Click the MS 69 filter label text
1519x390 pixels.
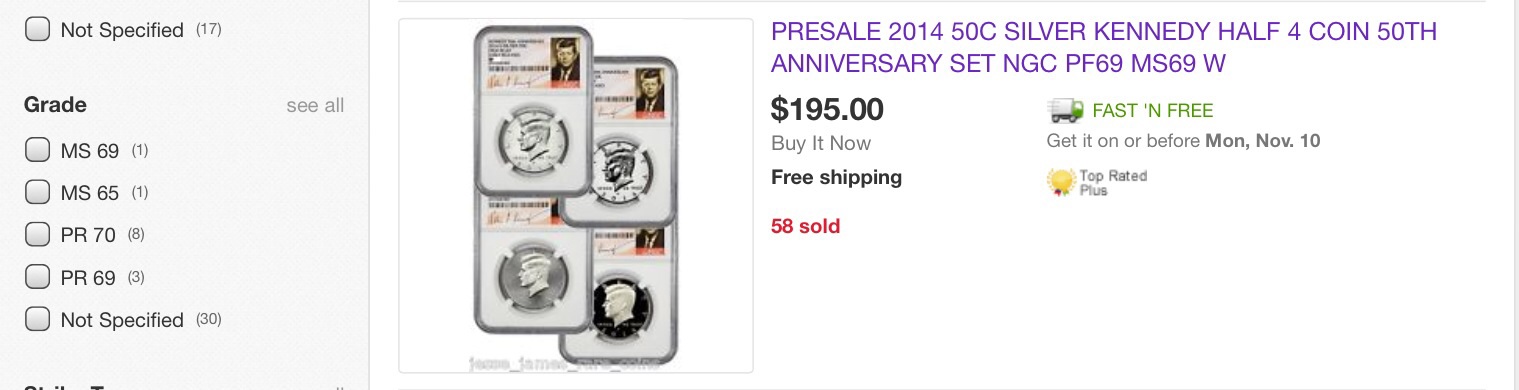pos(90,151)
